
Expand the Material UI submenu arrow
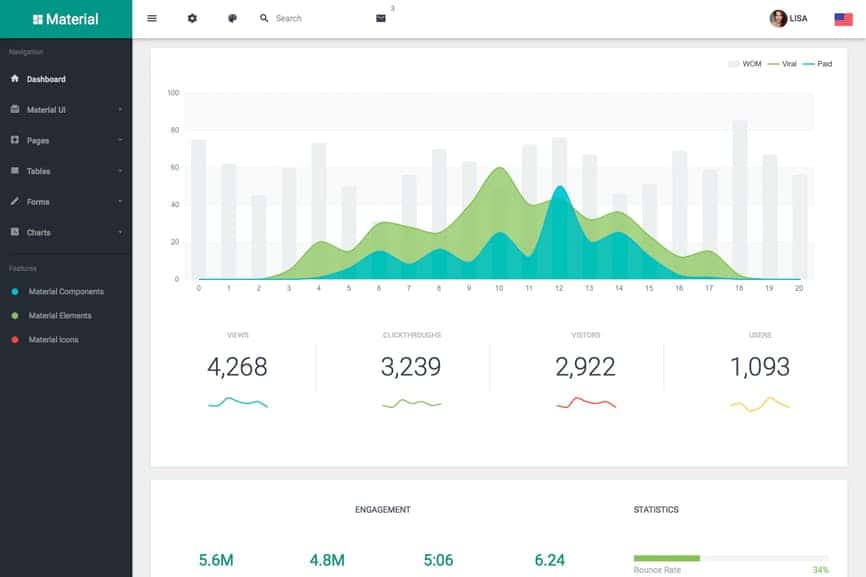tap(120, 109)
